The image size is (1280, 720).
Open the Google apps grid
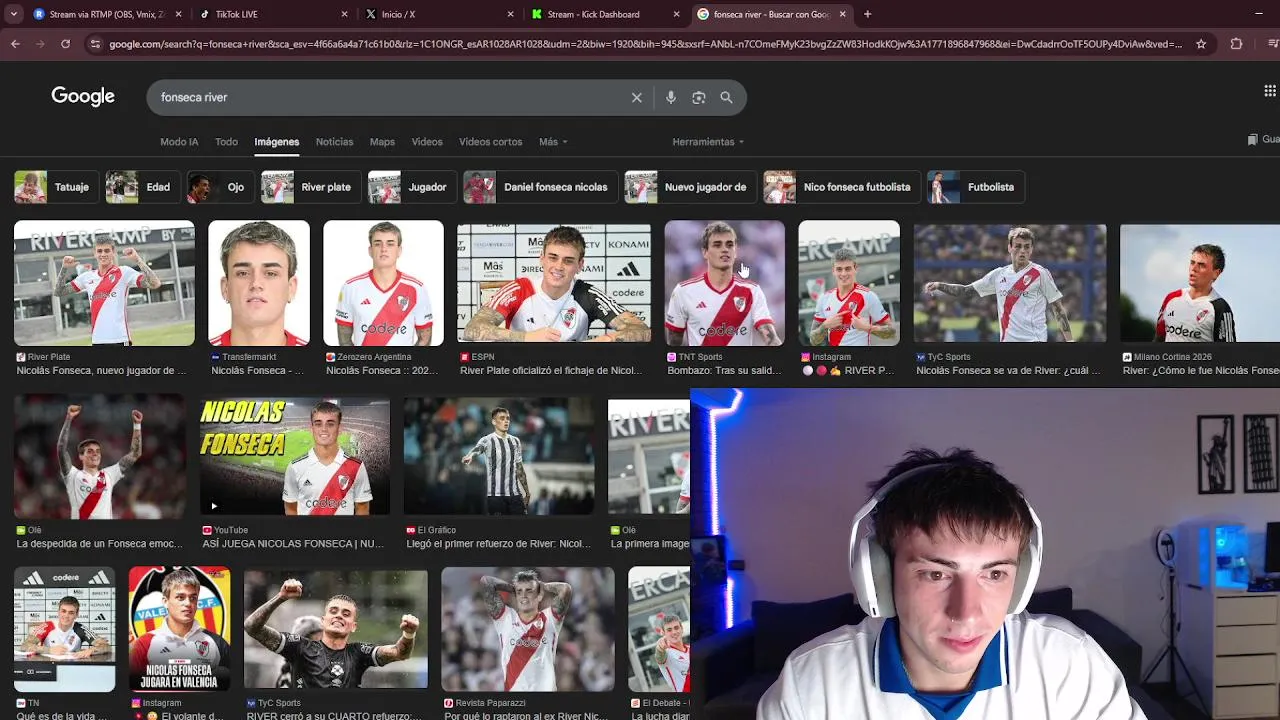click(1270, 91)
